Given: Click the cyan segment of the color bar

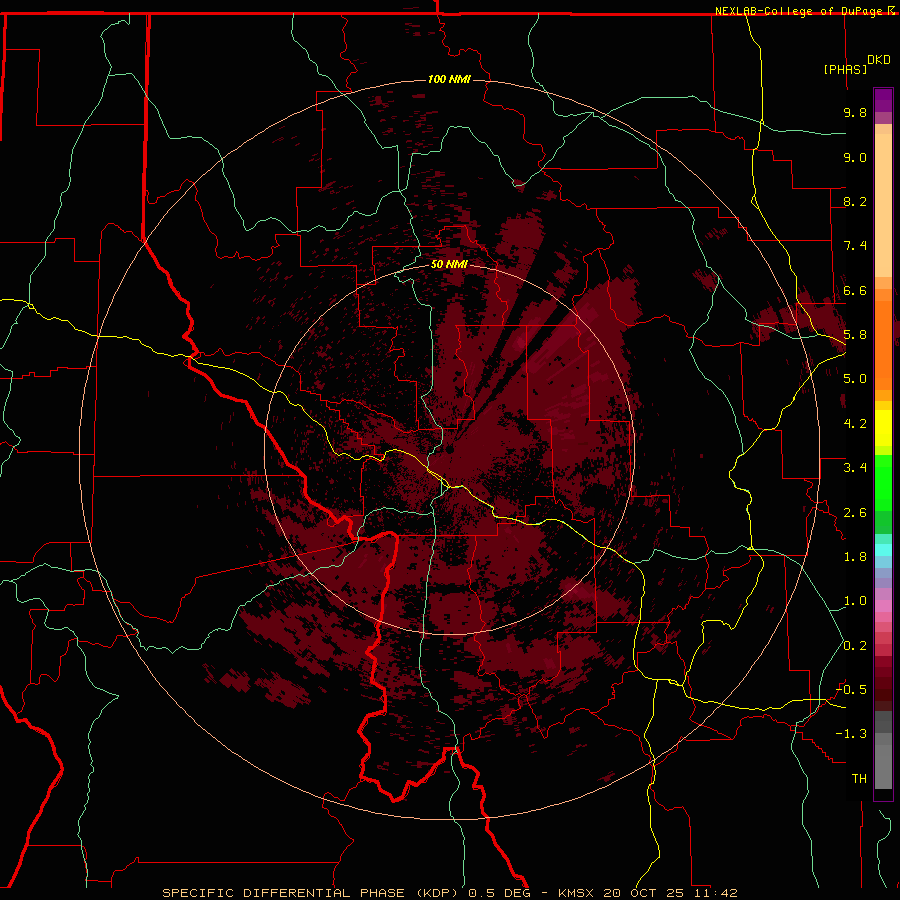Looking at the screenshot, I should tap(883, 550).
